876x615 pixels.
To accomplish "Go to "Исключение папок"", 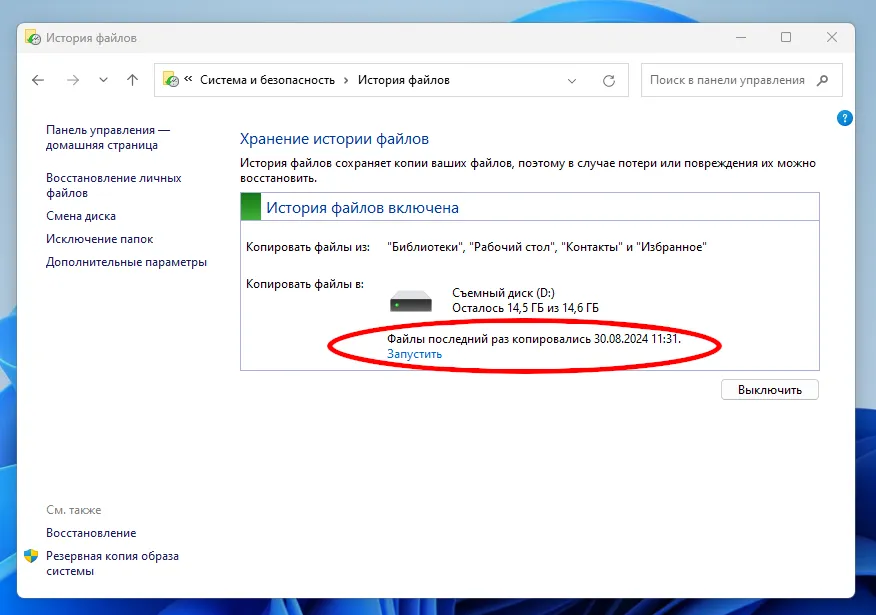I will point(99,239).
